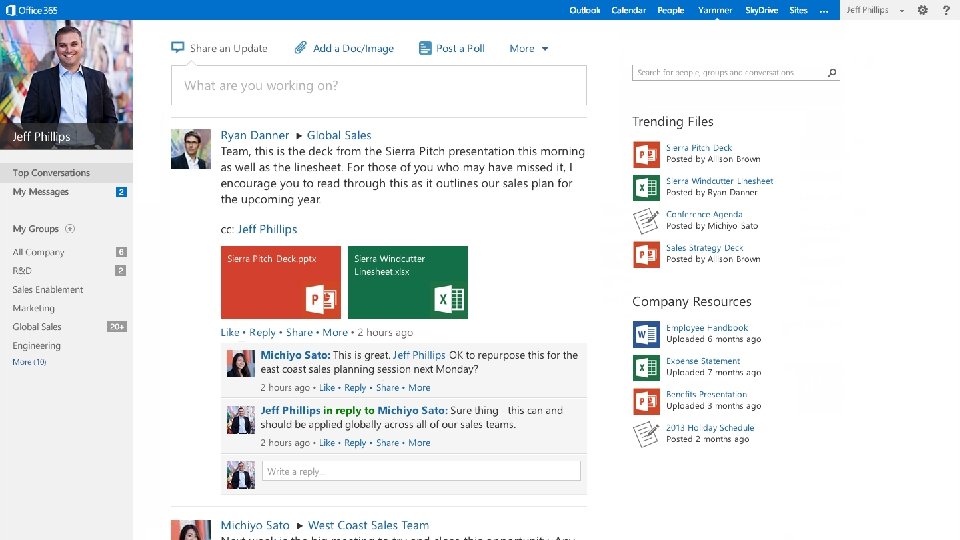The width and height of the screenshot is (960, 540).
Task: Click the 20+ badge beside Global Sales
Action: pos(117,326)
